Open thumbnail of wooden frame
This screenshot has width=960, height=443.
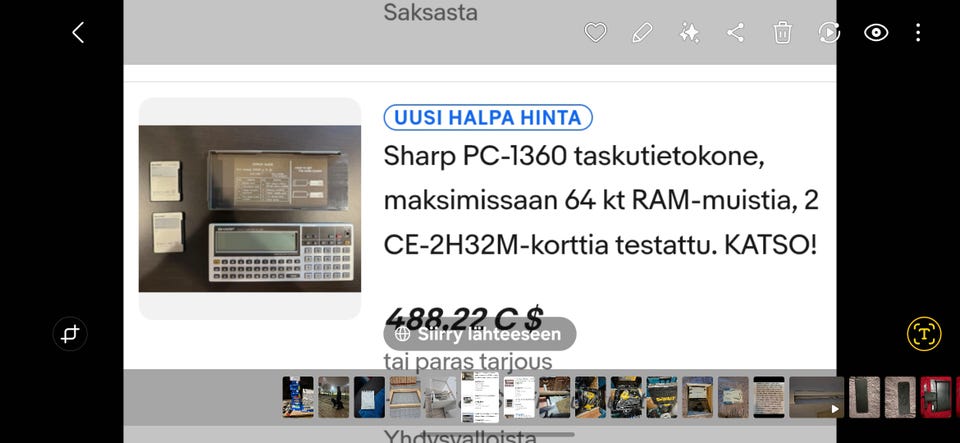tap(405, 397)
